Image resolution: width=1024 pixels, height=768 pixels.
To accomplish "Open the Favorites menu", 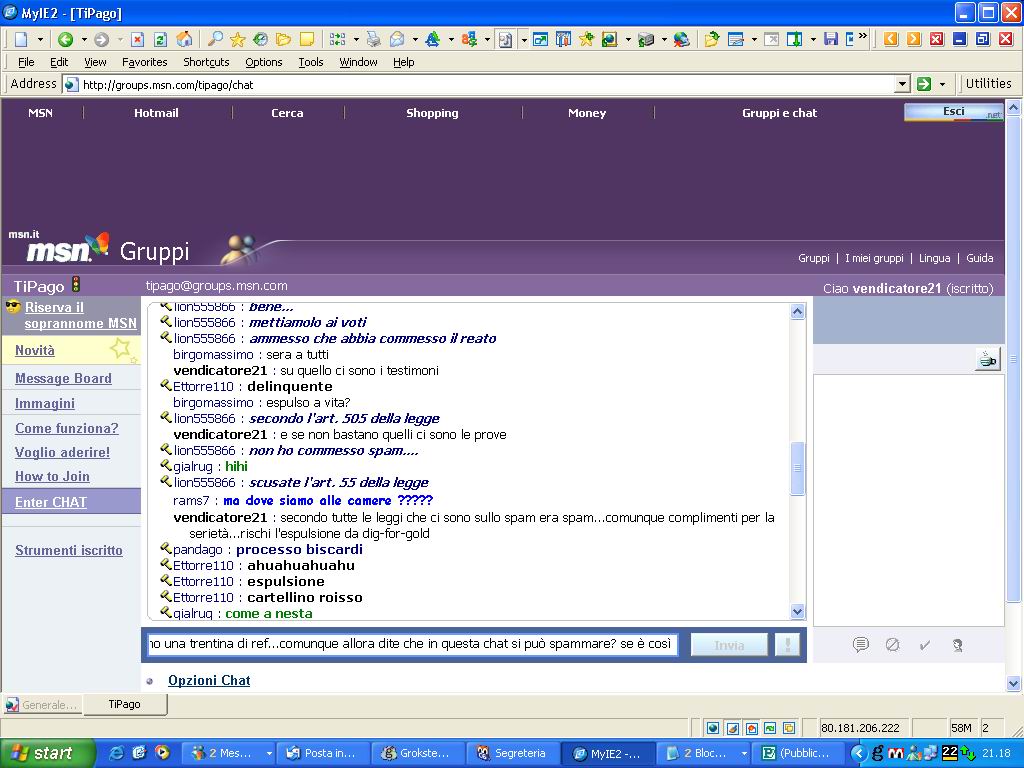I will click(144, 62).
